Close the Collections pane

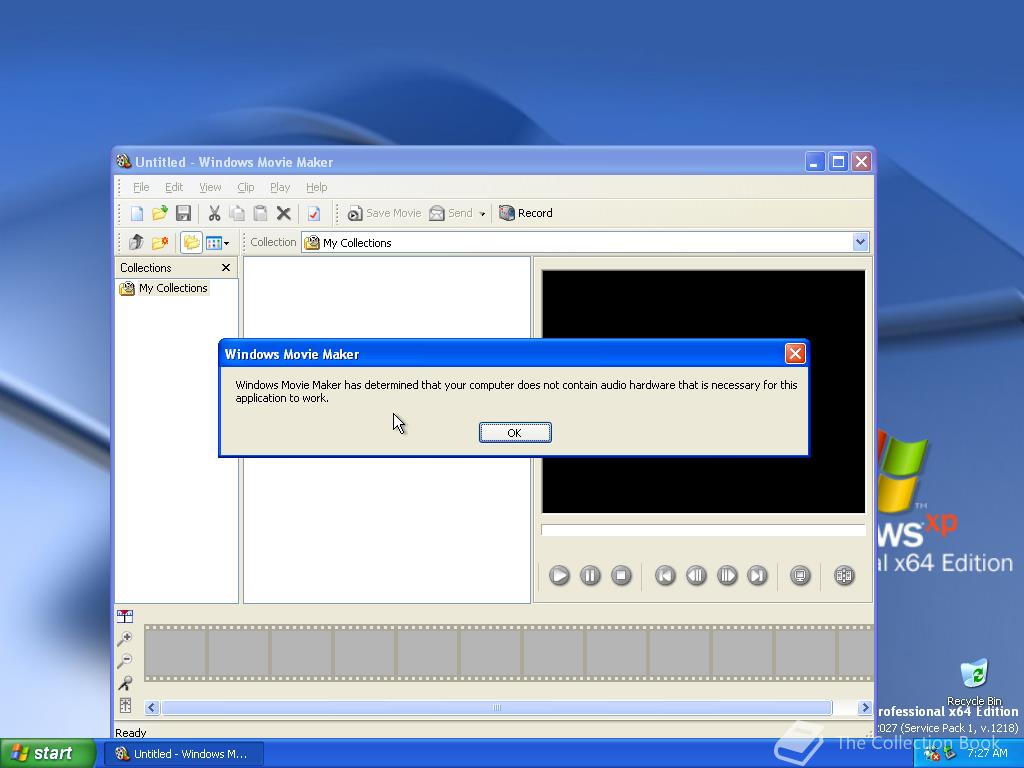click(x=226, y=268)
